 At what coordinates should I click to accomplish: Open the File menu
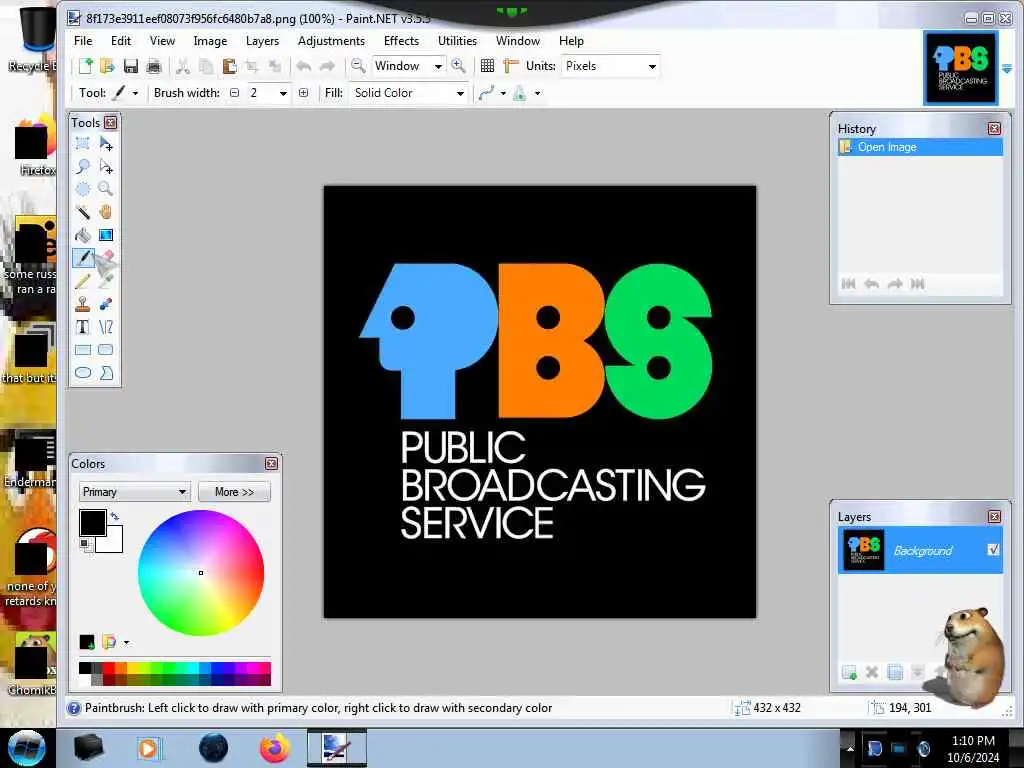[x=83, y=40]
